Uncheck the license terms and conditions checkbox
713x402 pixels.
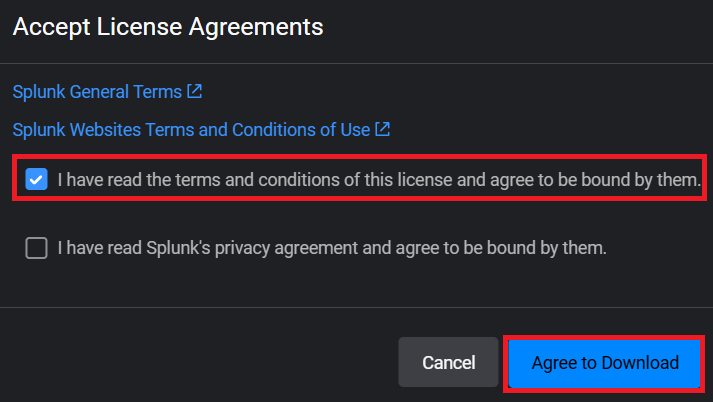tap(37, 180)
